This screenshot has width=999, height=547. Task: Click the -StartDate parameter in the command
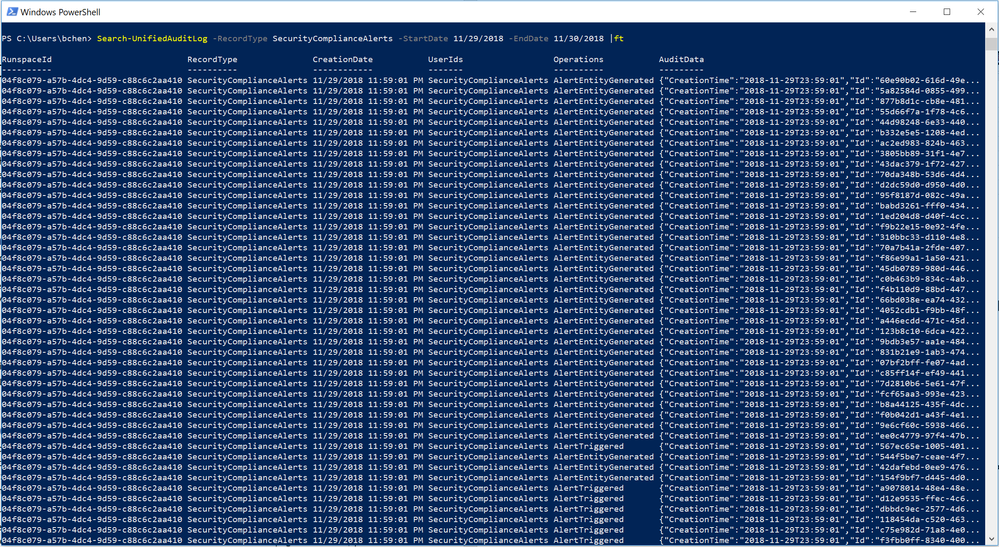point(423,39)
